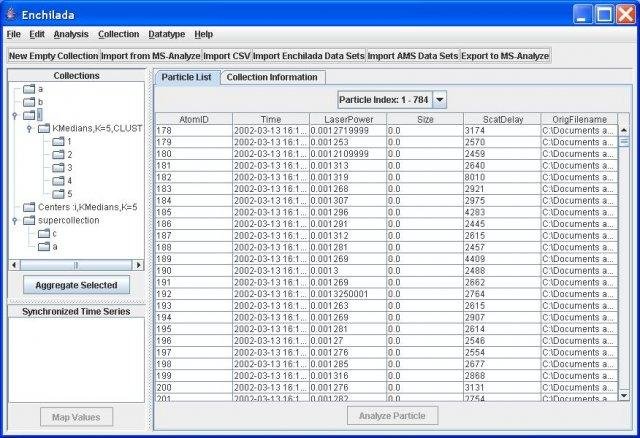The width and height of the screenshot is (640, 438).
Task: Click the ScatDelay column header
Action: click(x=502, y=119)
